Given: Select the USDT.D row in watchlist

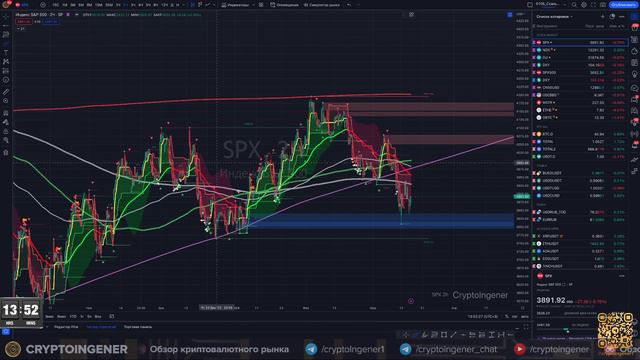Looking at the screenshot, I should coord(580,156).
